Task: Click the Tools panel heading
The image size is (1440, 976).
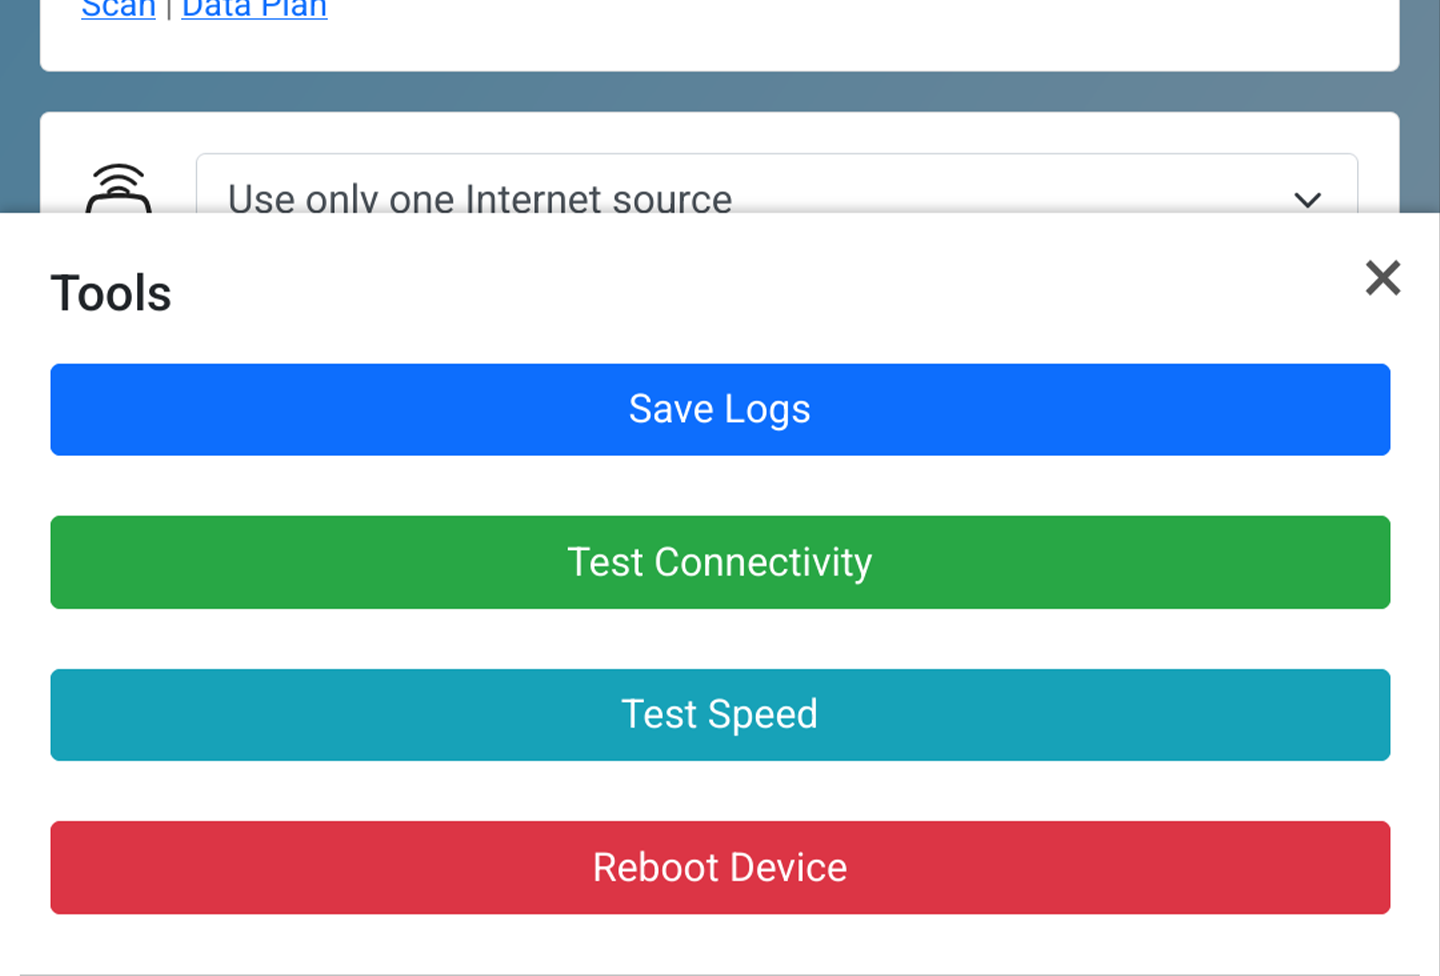Action: (x=111, y=294)
